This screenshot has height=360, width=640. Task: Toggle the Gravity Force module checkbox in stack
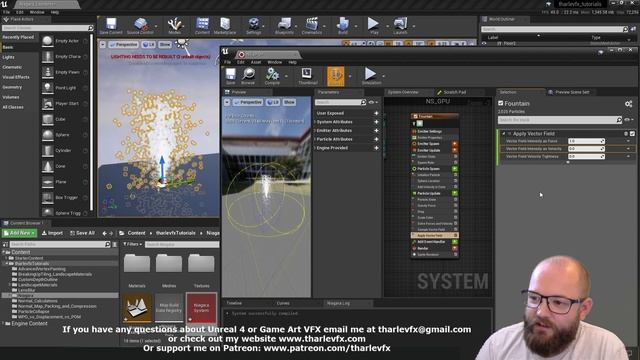(x=456, y=206)
